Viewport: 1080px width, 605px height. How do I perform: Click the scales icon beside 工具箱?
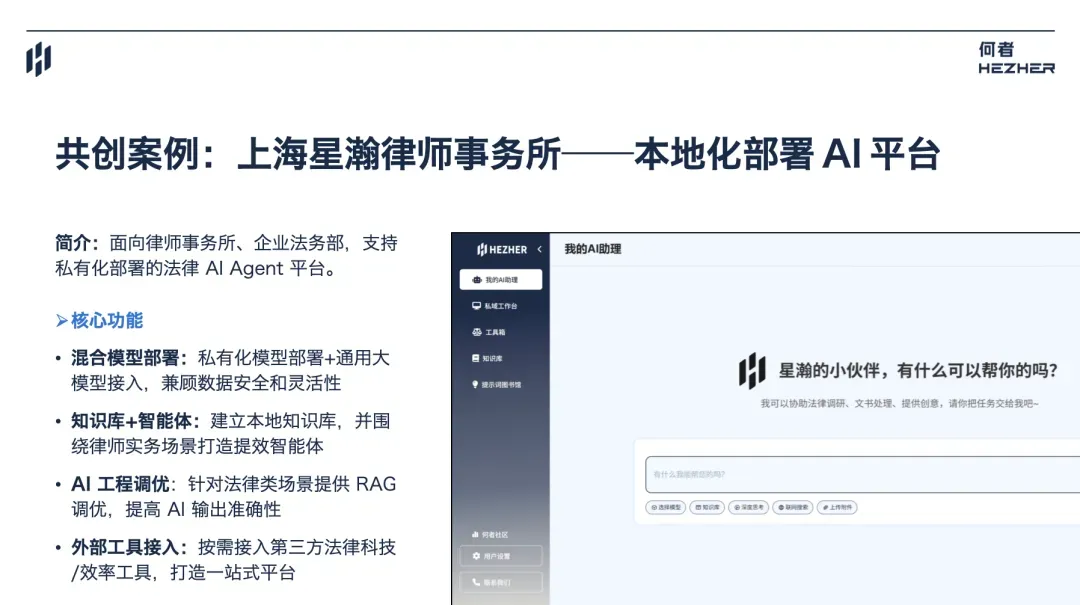(477, 332)
